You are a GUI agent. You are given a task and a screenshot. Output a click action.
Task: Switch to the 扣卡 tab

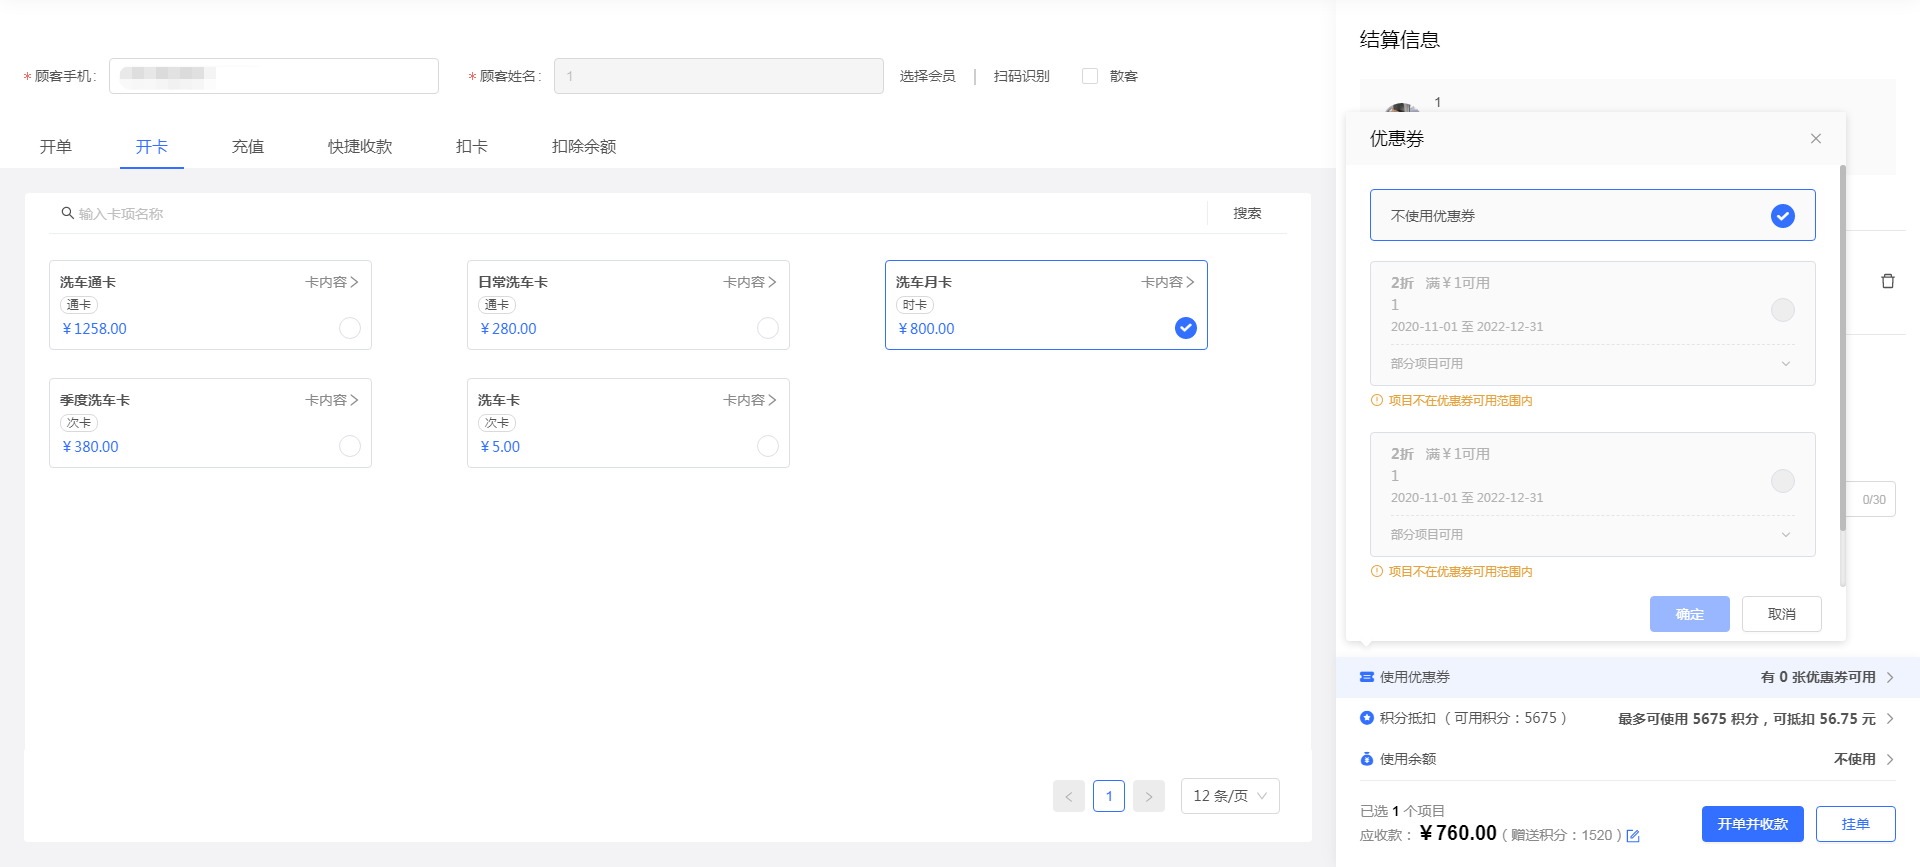(x=472, y=146)
